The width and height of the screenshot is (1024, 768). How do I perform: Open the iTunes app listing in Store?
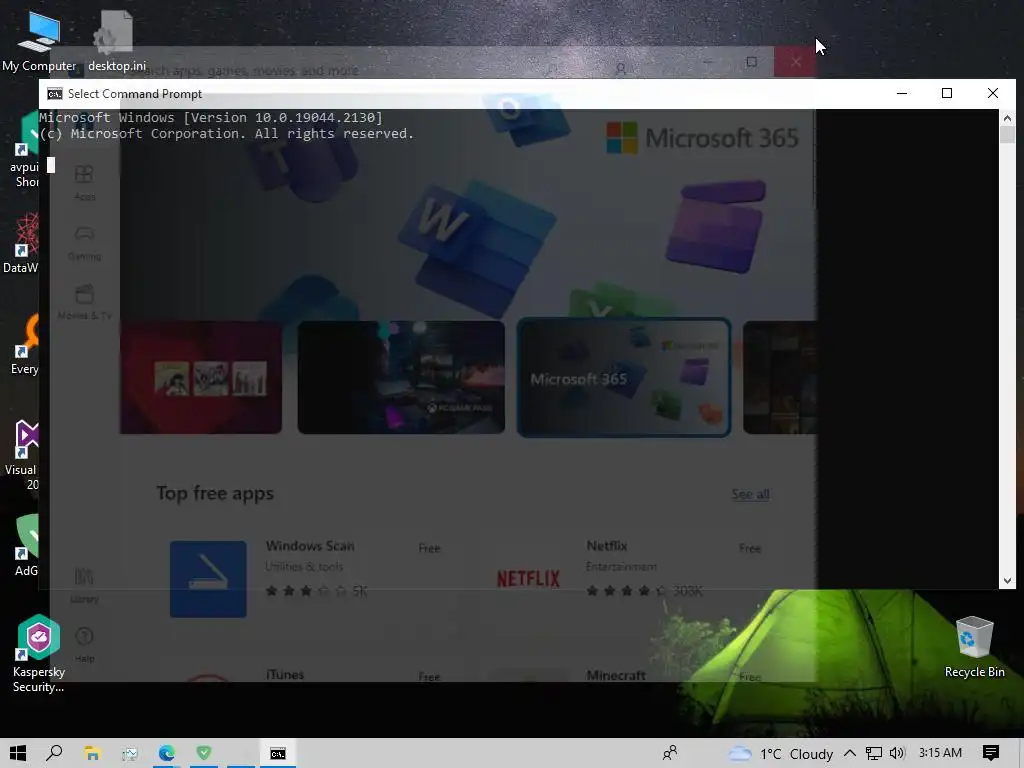(x=285, y=674)
